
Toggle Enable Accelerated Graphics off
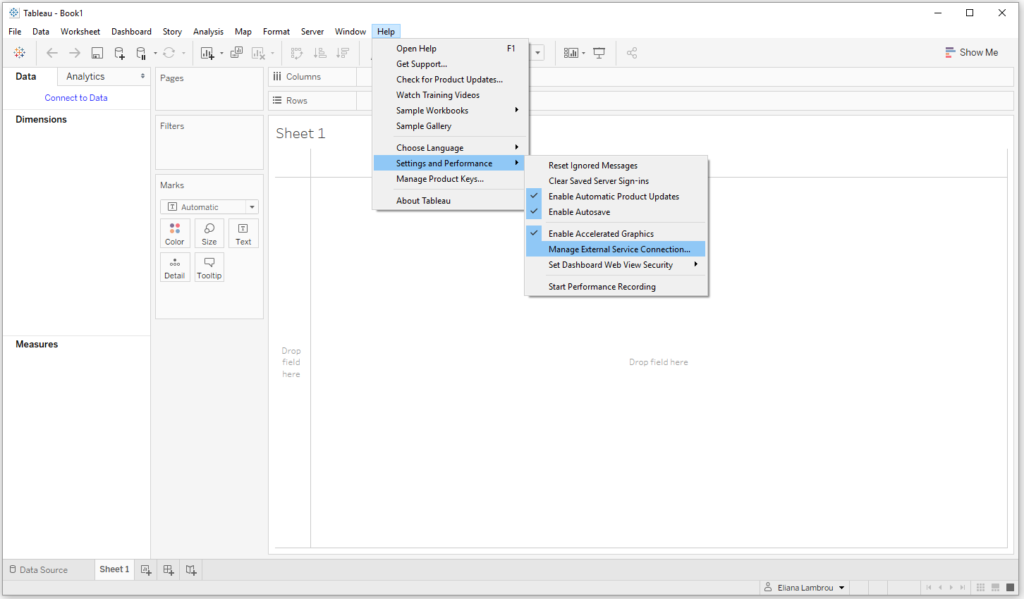(601, 233)
